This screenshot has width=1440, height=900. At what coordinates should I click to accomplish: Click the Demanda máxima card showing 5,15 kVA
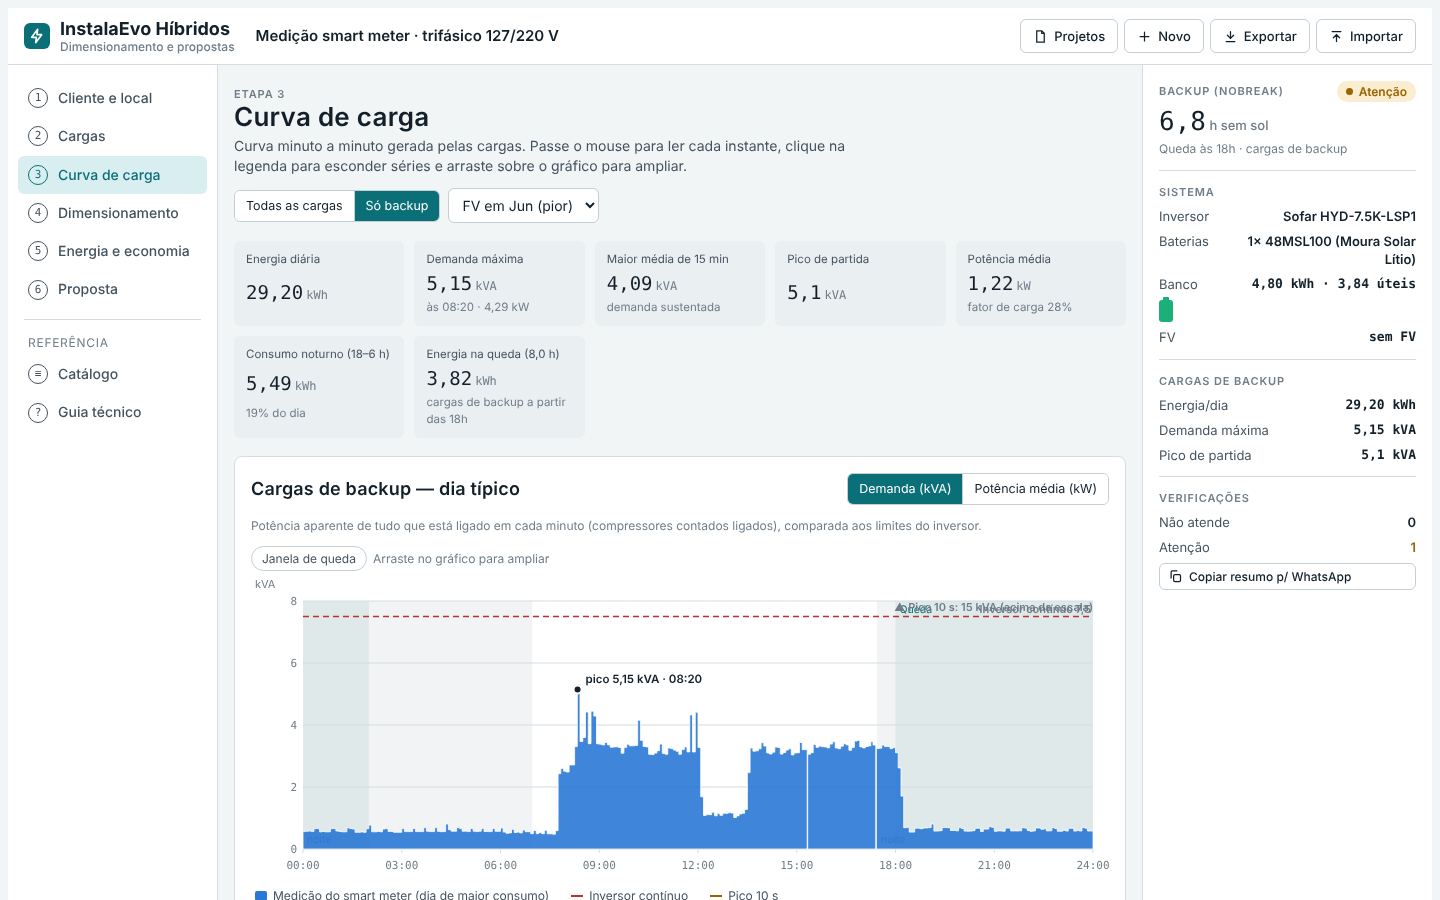point(499,283)
